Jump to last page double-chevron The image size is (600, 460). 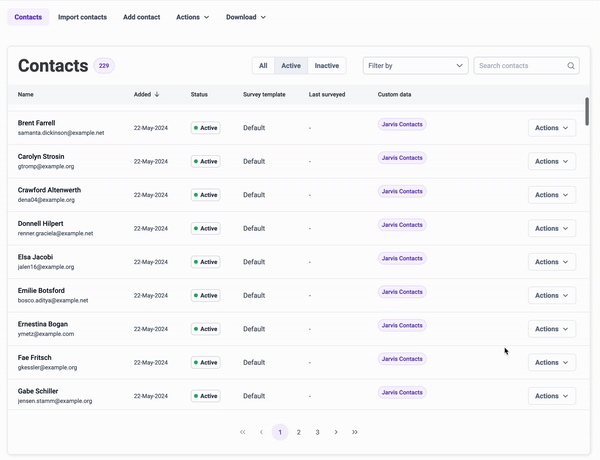tap(355, 432)
